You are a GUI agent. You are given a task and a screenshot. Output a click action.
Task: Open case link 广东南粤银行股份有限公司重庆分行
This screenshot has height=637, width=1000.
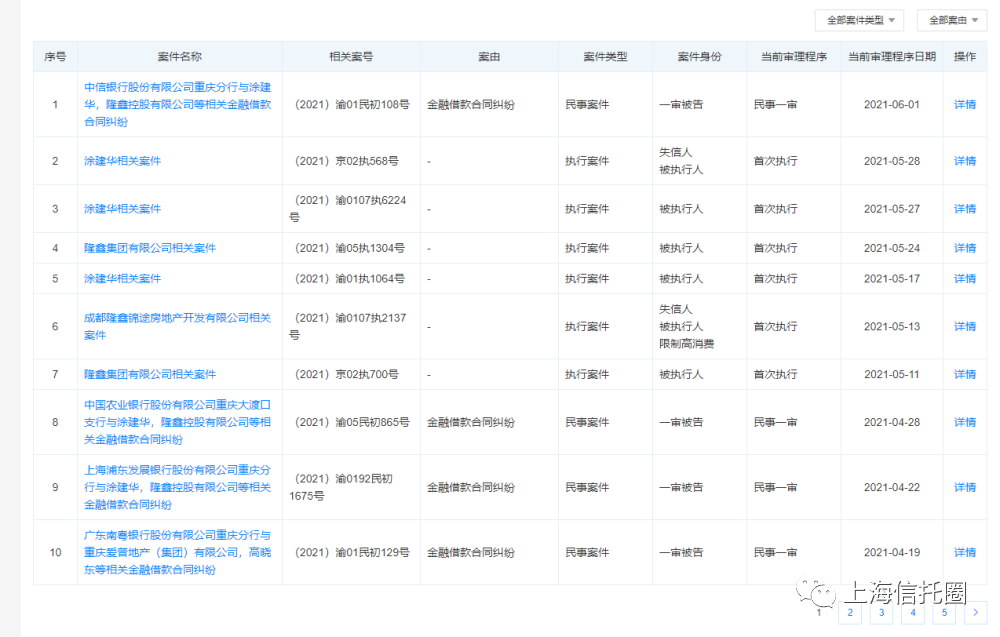tap(177, 552)
